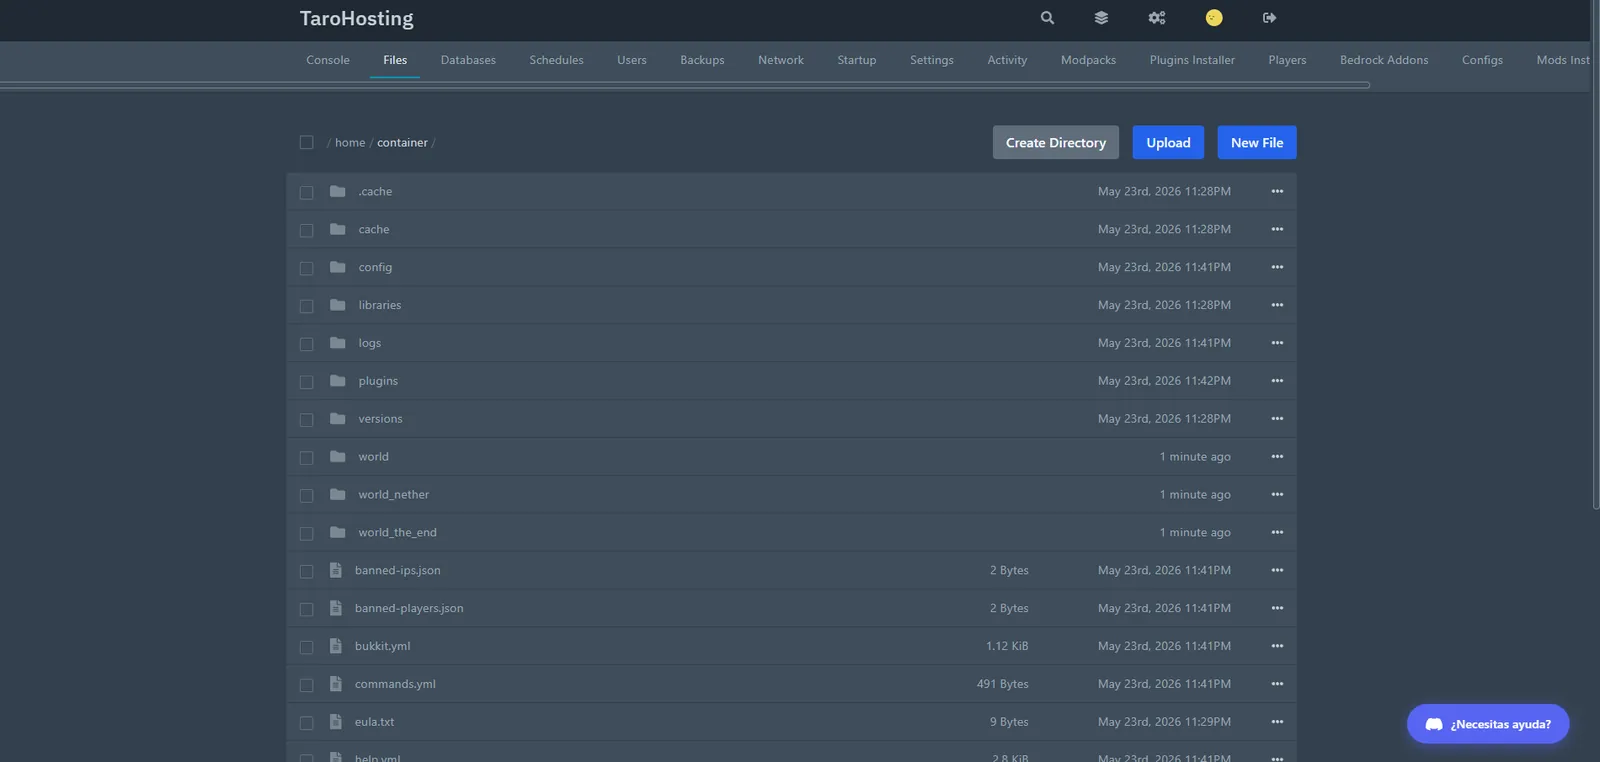This screenshot has height=762, width=1600.
Task: Open options menu for config folder
Action: point(1277,267)
